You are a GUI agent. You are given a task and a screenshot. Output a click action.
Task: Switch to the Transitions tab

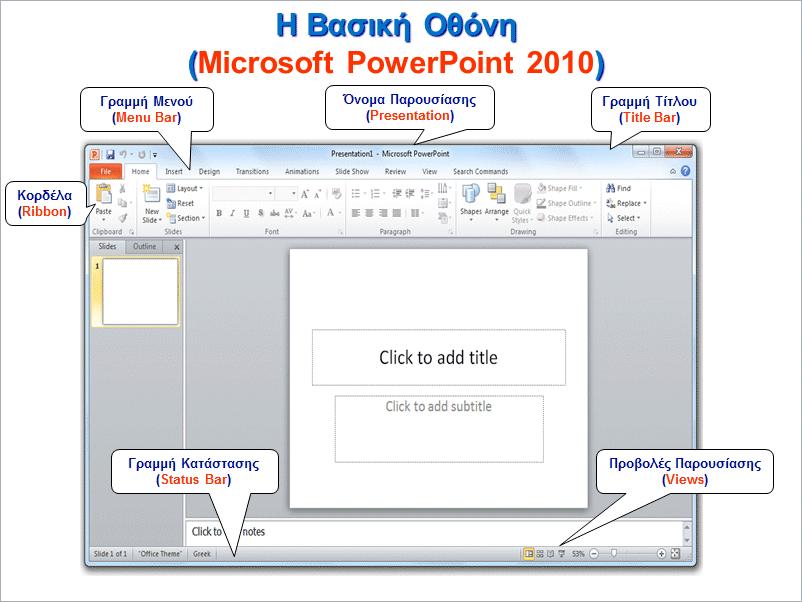[252, 171]
